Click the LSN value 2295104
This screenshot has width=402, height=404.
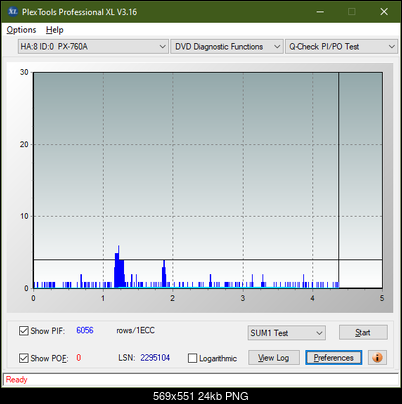coord(155,358)
